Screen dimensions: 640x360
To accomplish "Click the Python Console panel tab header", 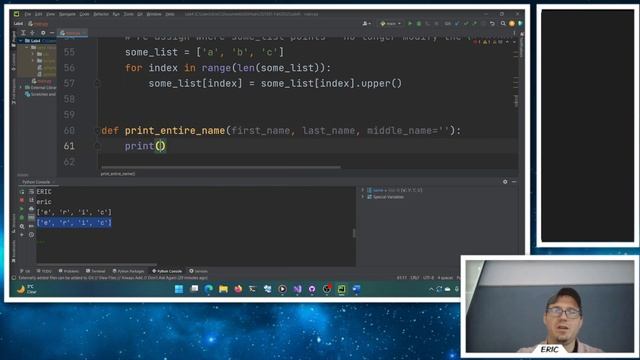I will (36, 182).
